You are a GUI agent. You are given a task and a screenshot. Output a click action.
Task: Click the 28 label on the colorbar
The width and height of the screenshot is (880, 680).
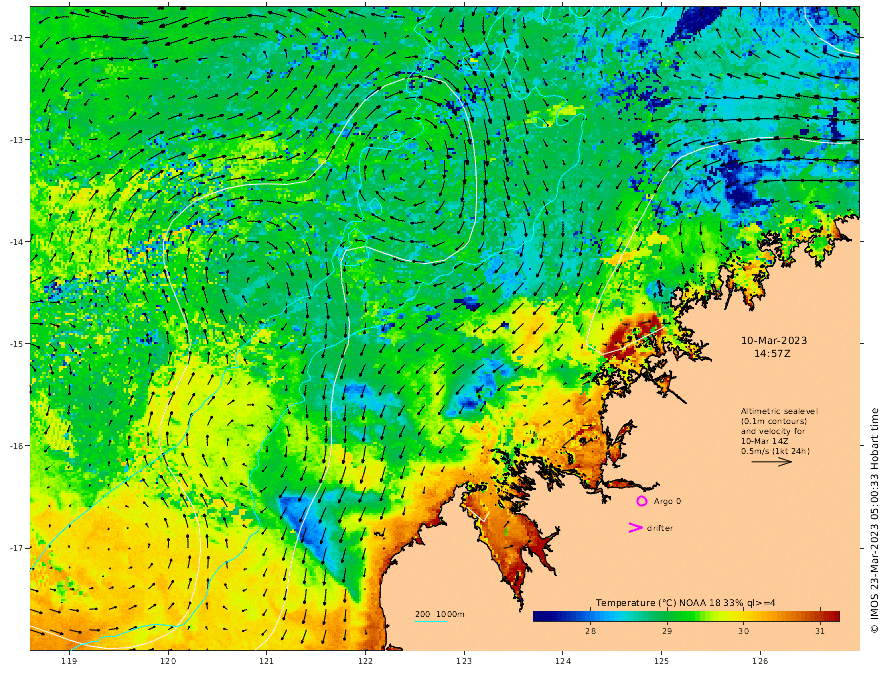click(590, 631)
